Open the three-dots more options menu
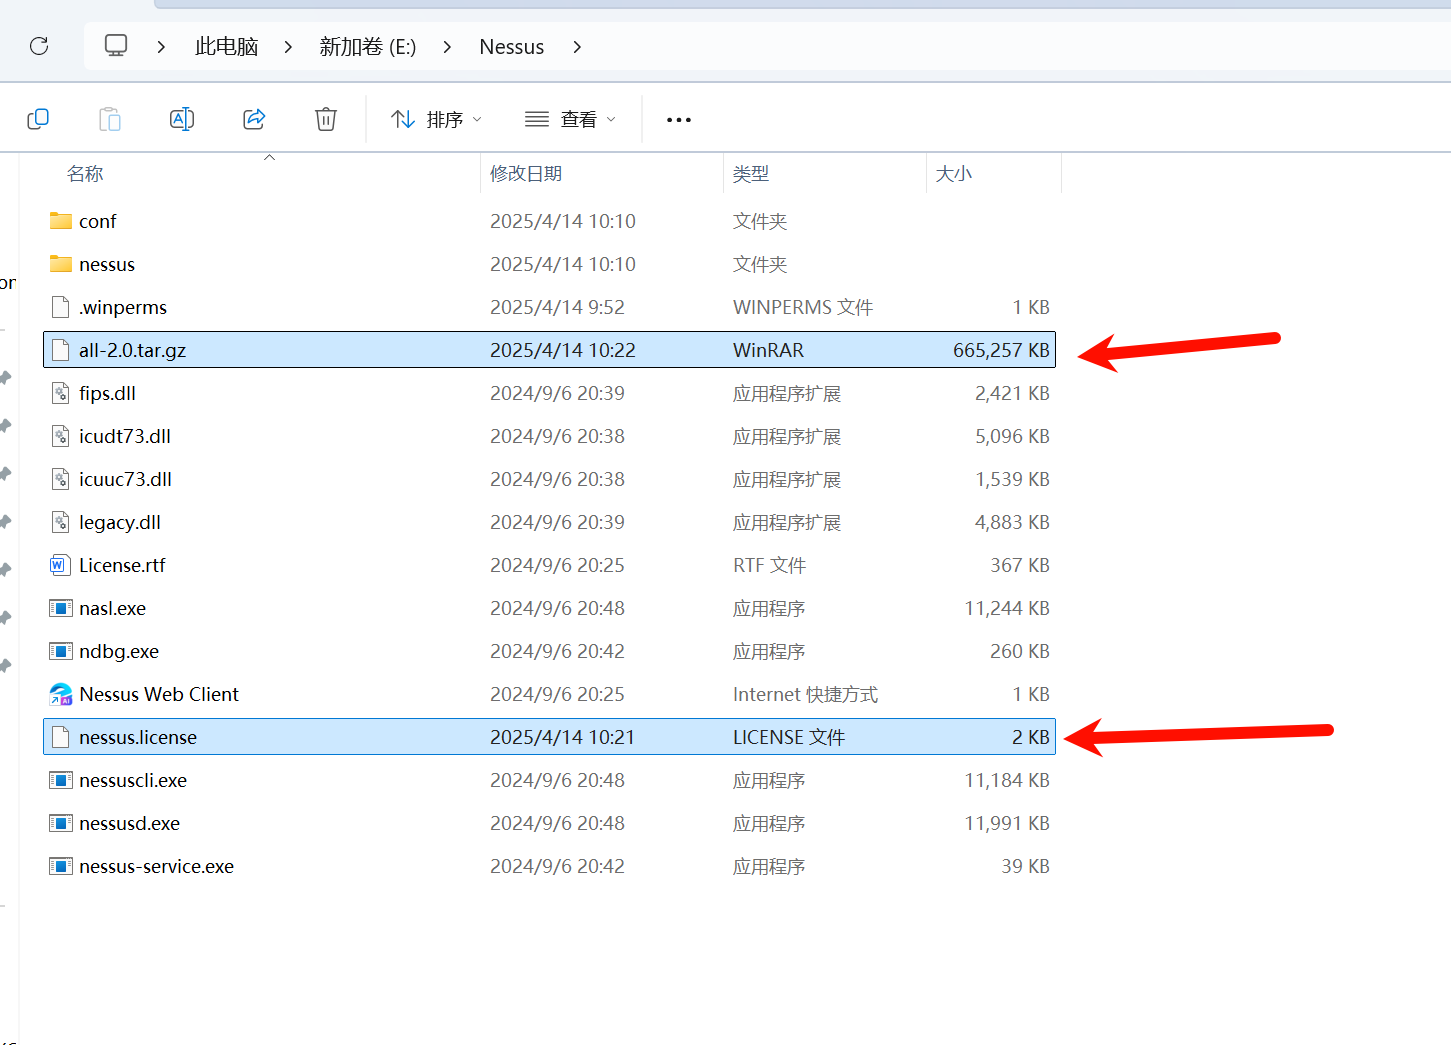Viewport: 1451px width, 1045px height. pyautogui.click(x=679, y=120)
